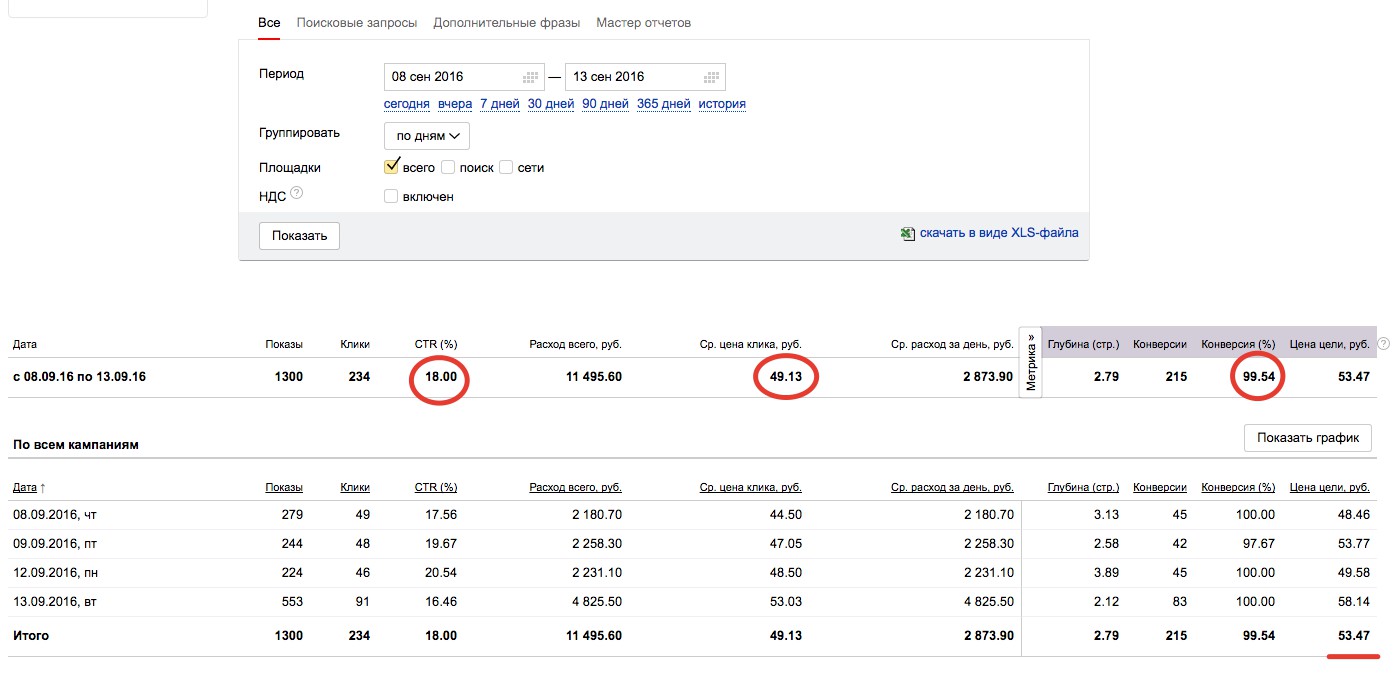Click help icon beside Цена цели column
This screenshot has height=686, width=1398.
point(1383,344)
